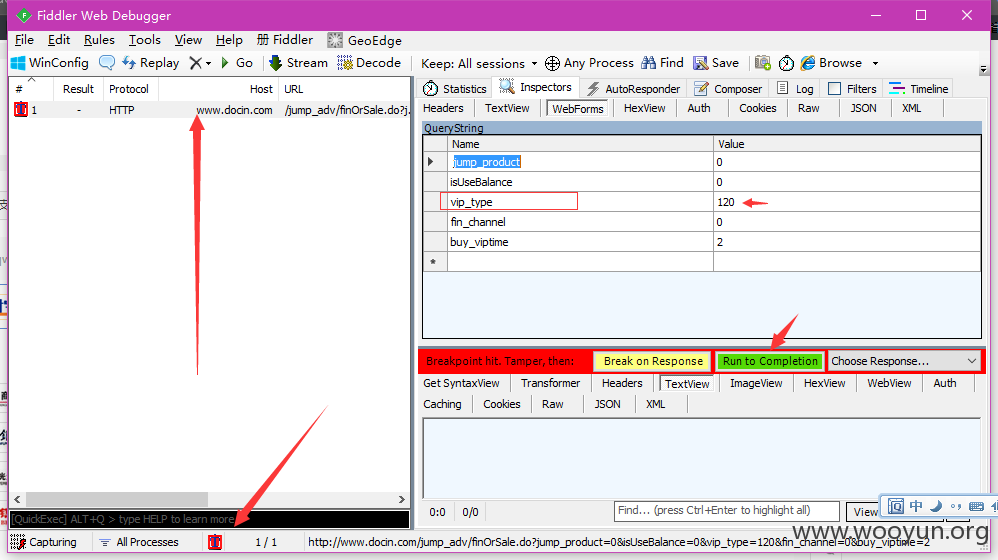
Task: Toggle the Filters tab checkbox
Action: point(834,89)
